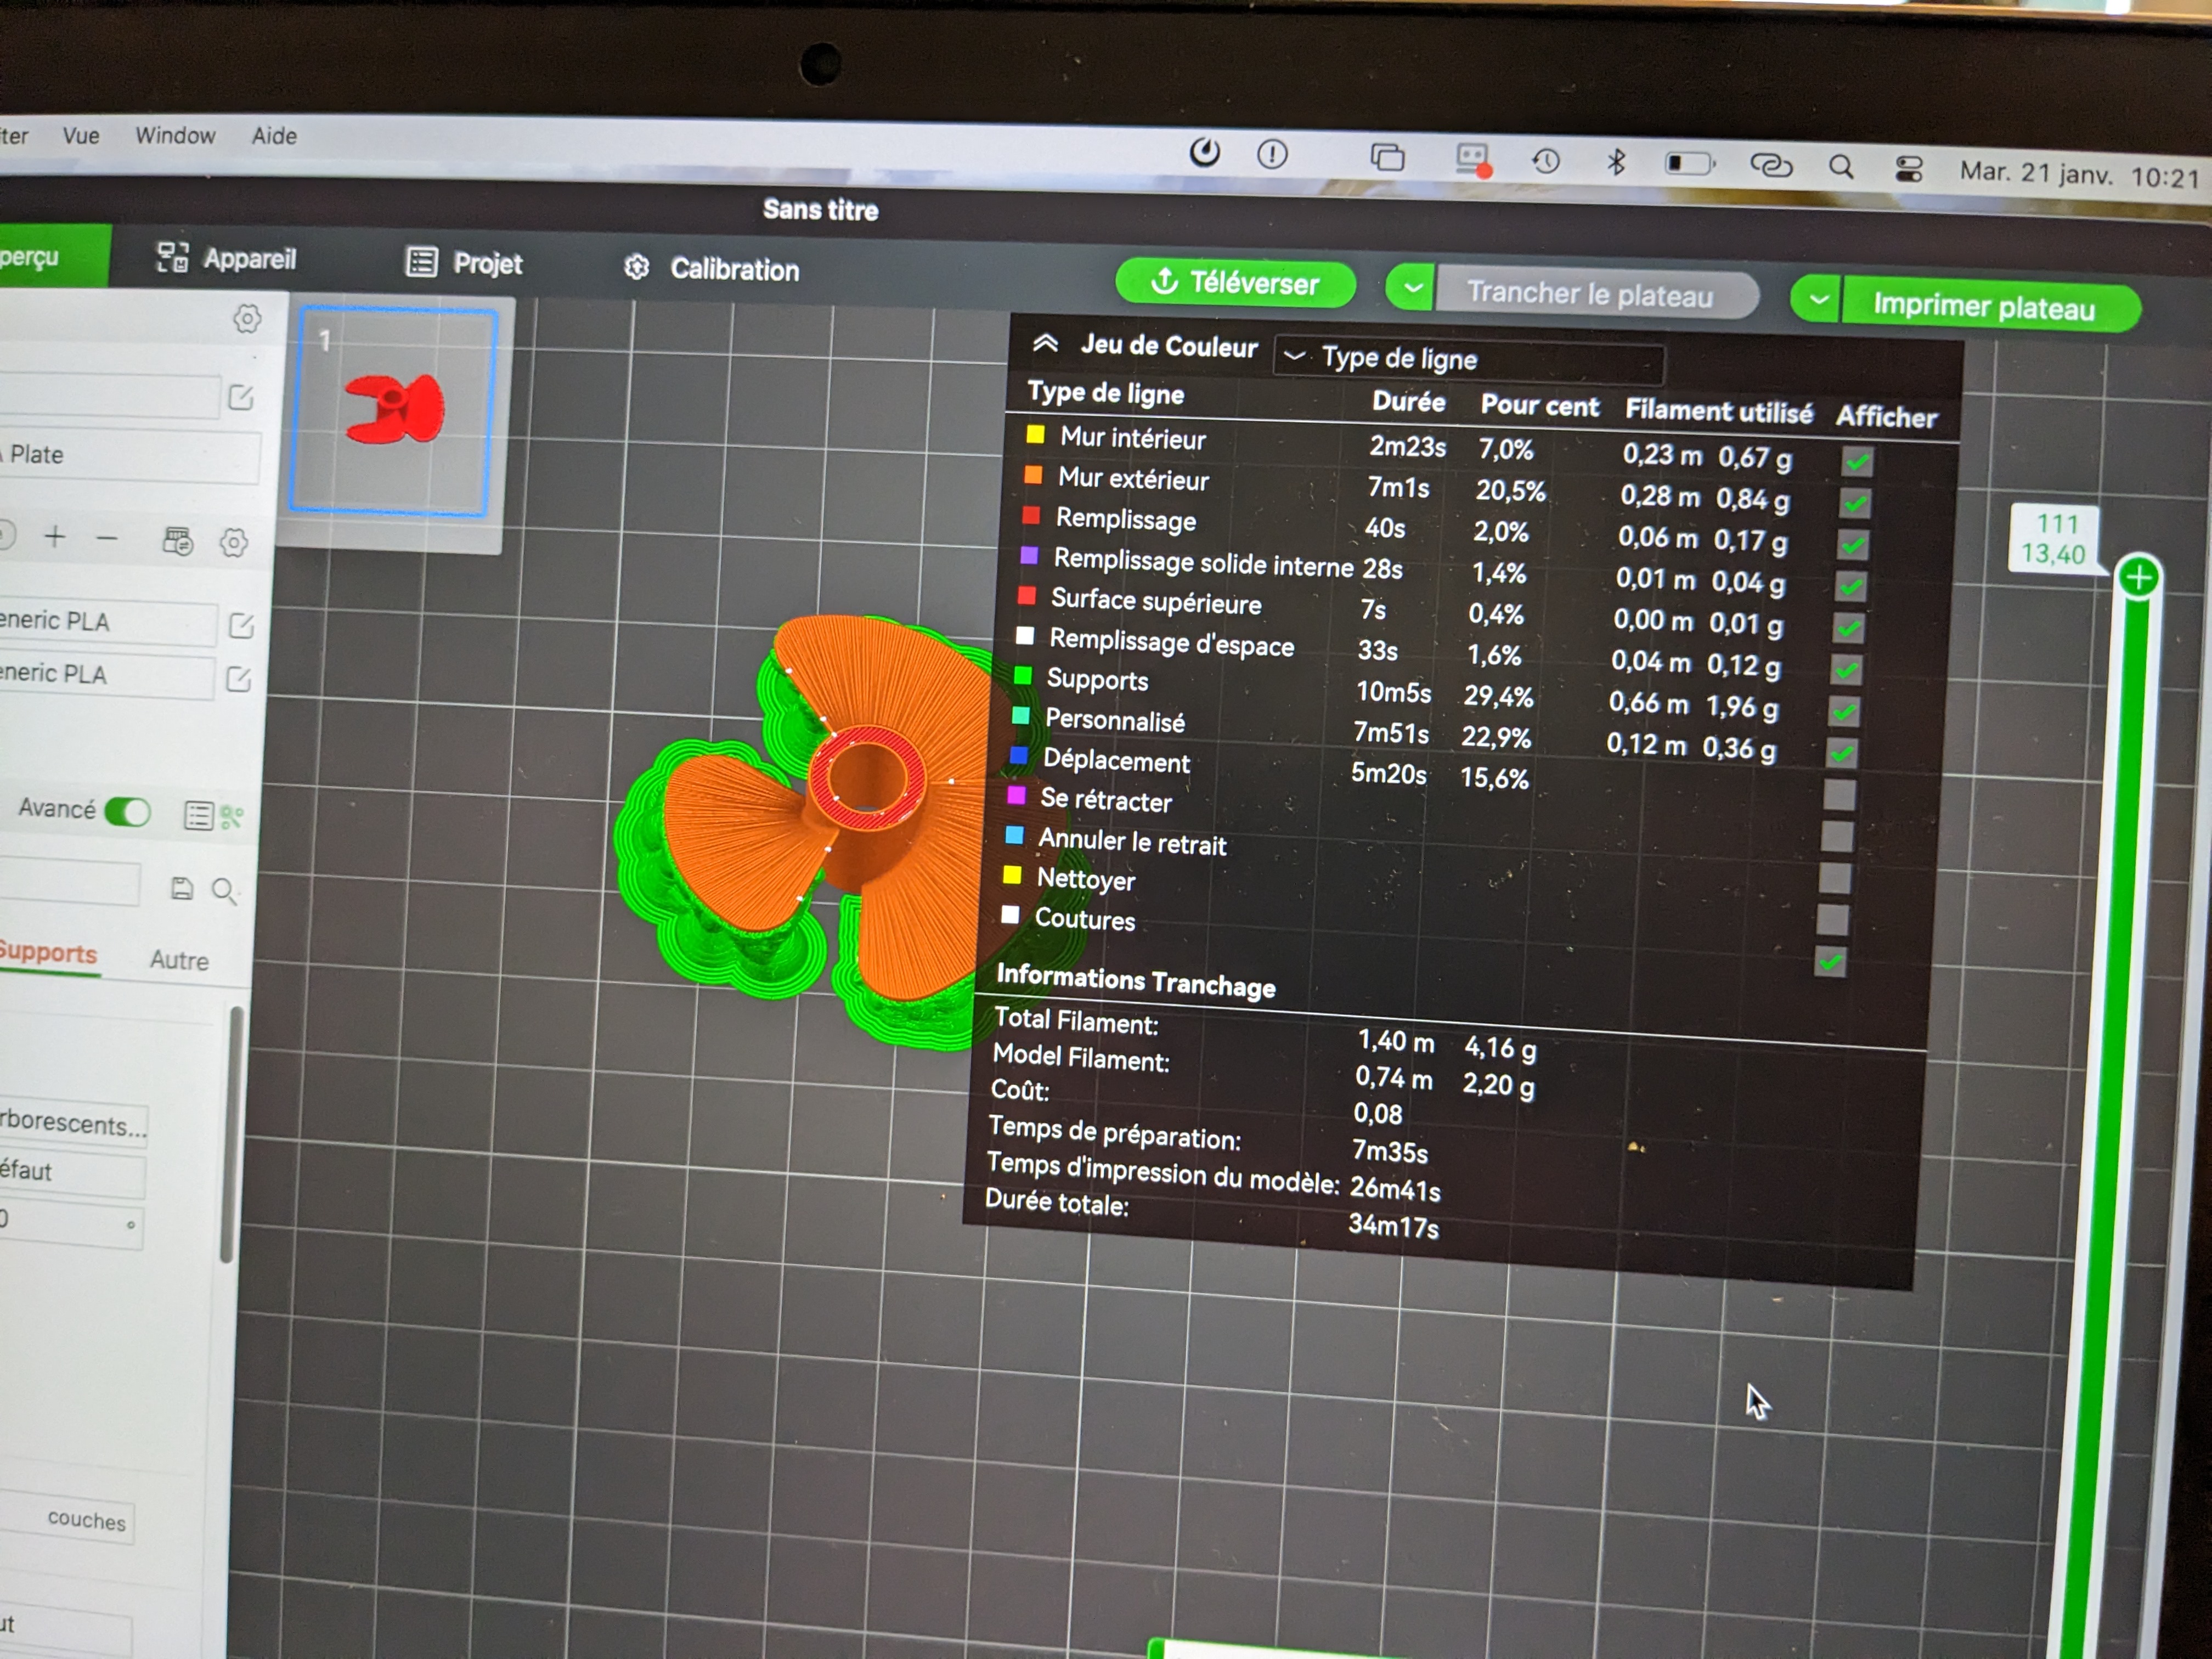The height and width of the screenshot is (1659, 2212).
Task: Edit the second Generic PLA preset
Action: point(239,680)
